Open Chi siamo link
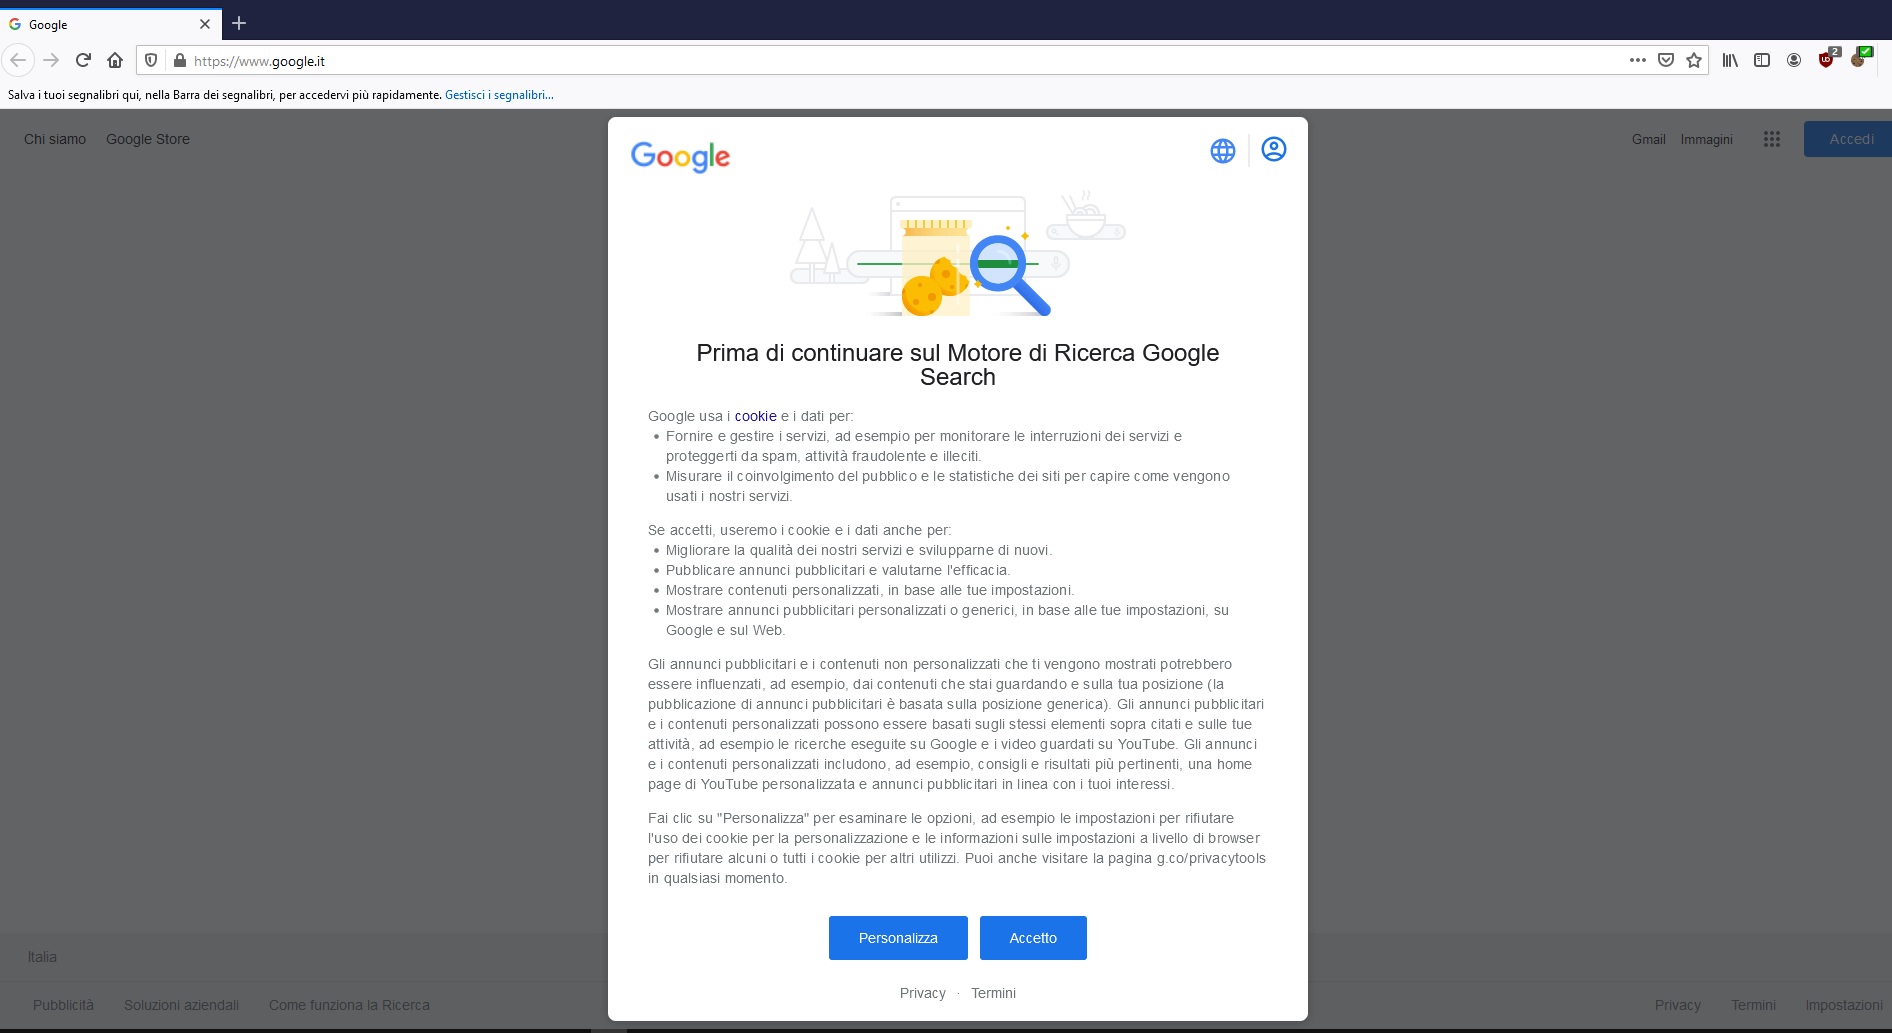 pyautogui.click(x=55, y=139)
